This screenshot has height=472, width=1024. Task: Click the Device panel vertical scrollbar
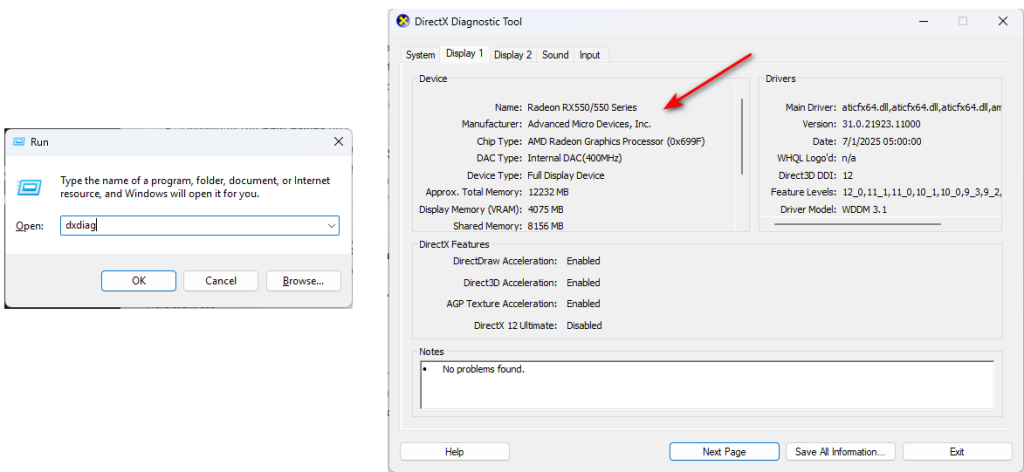point(742,136)
